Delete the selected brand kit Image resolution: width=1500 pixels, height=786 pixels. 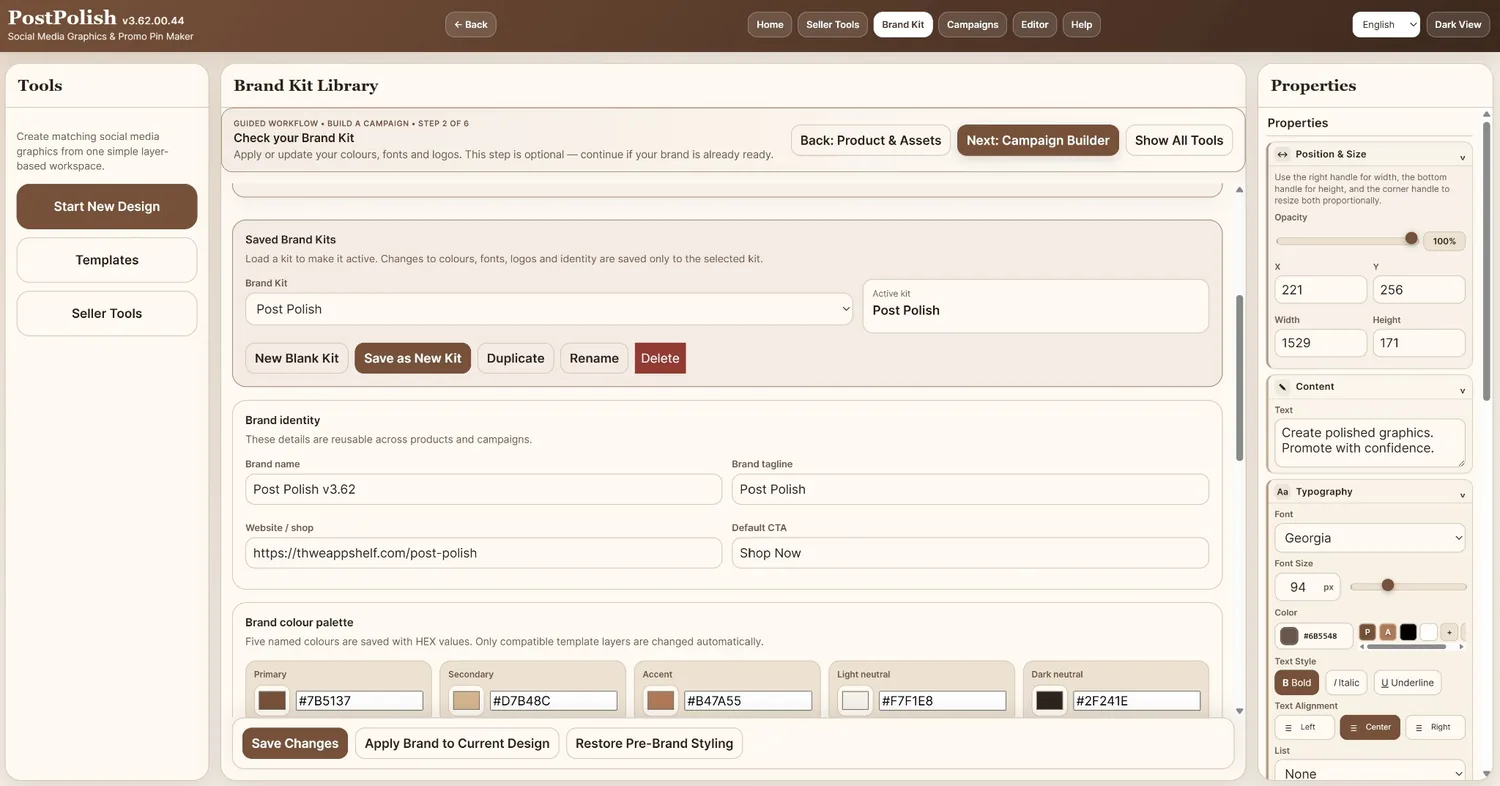coord(660,358)
